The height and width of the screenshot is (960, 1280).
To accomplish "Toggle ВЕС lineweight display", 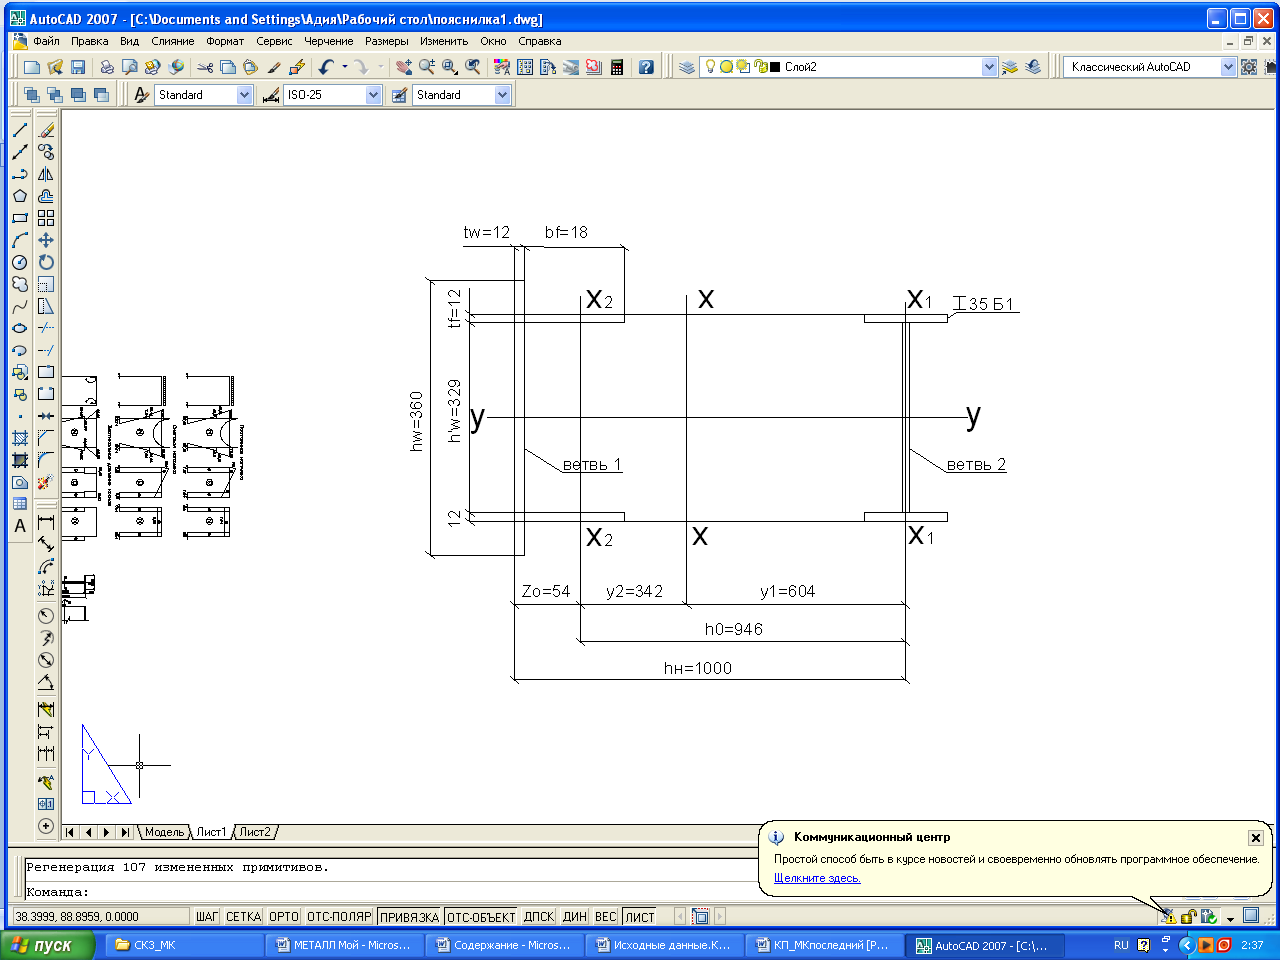I will pyautogui.click(x=606, y=917).
